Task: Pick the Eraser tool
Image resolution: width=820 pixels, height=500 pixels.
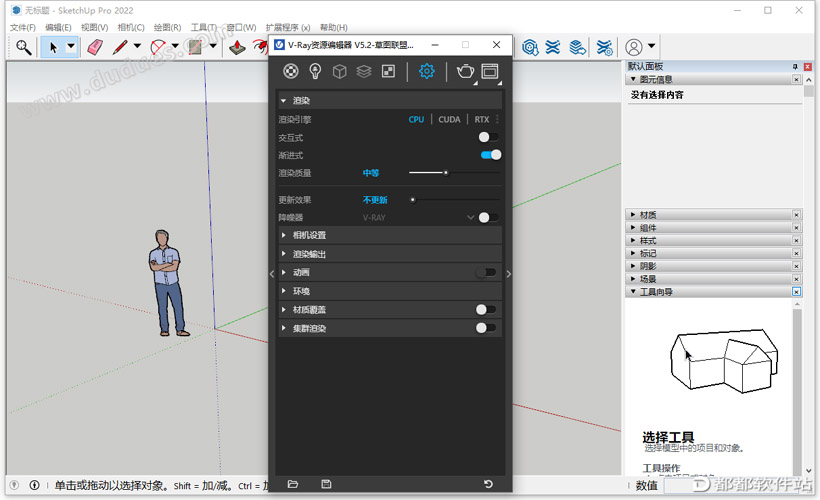Action: (95, 47)
